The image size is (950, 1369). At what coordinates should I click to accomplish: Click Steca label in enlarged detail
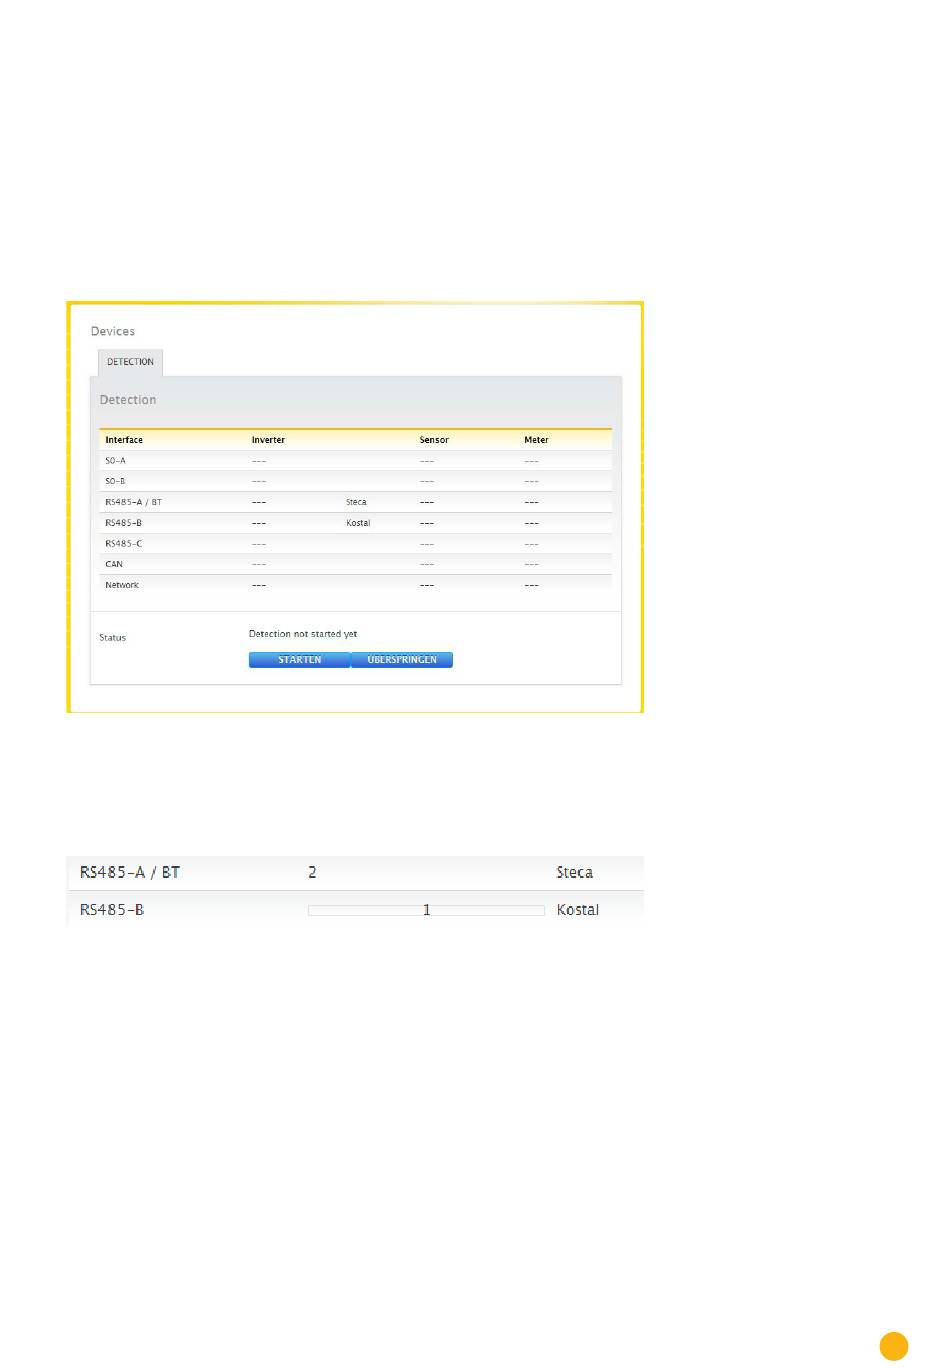[575, 872]
